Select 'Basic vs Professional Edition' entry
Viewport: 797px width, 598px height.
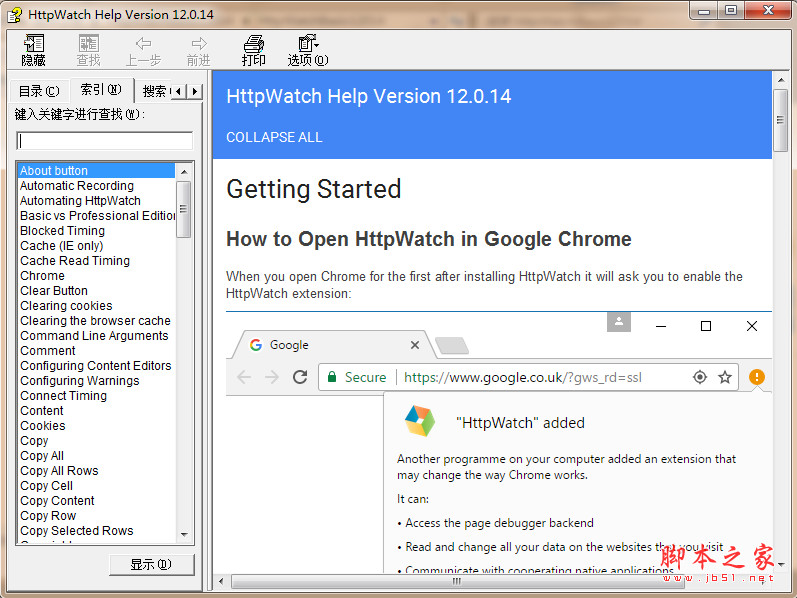click(98, 216)
